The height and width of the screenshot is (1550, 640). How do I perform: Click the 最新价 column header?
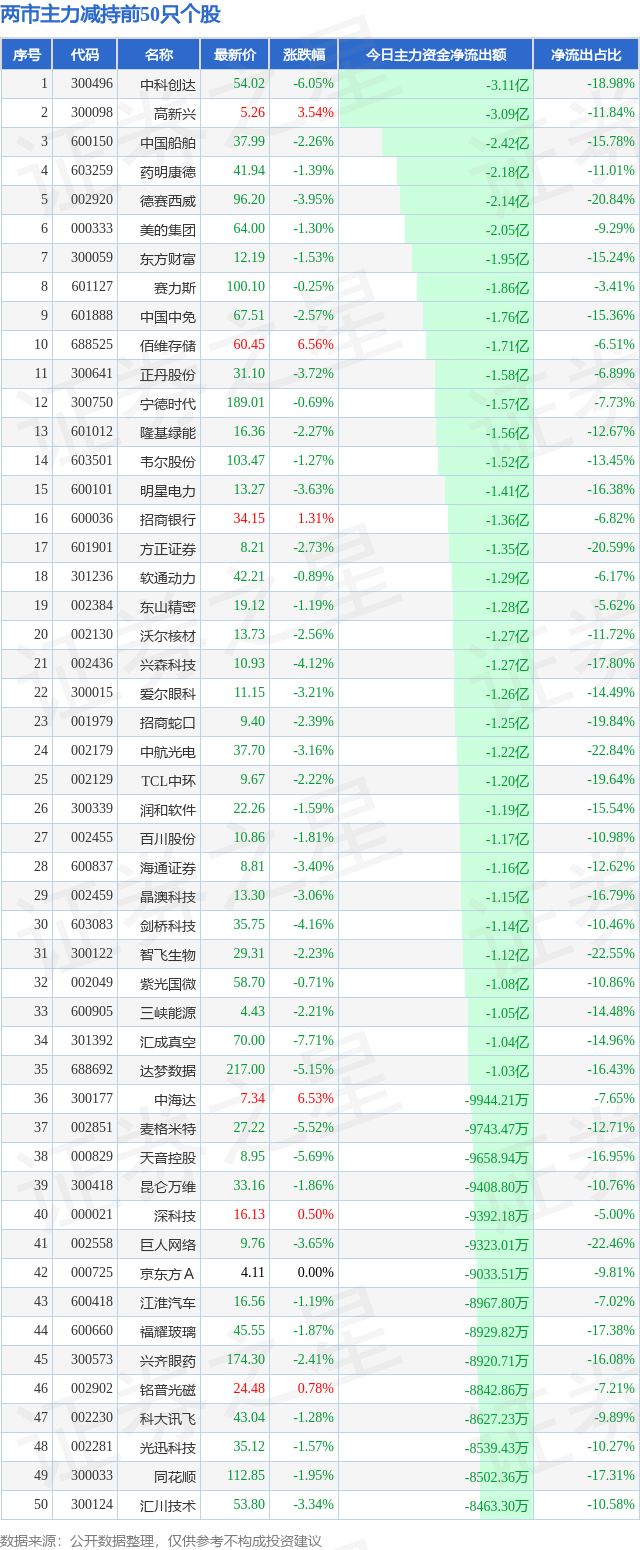click(235, 55)
